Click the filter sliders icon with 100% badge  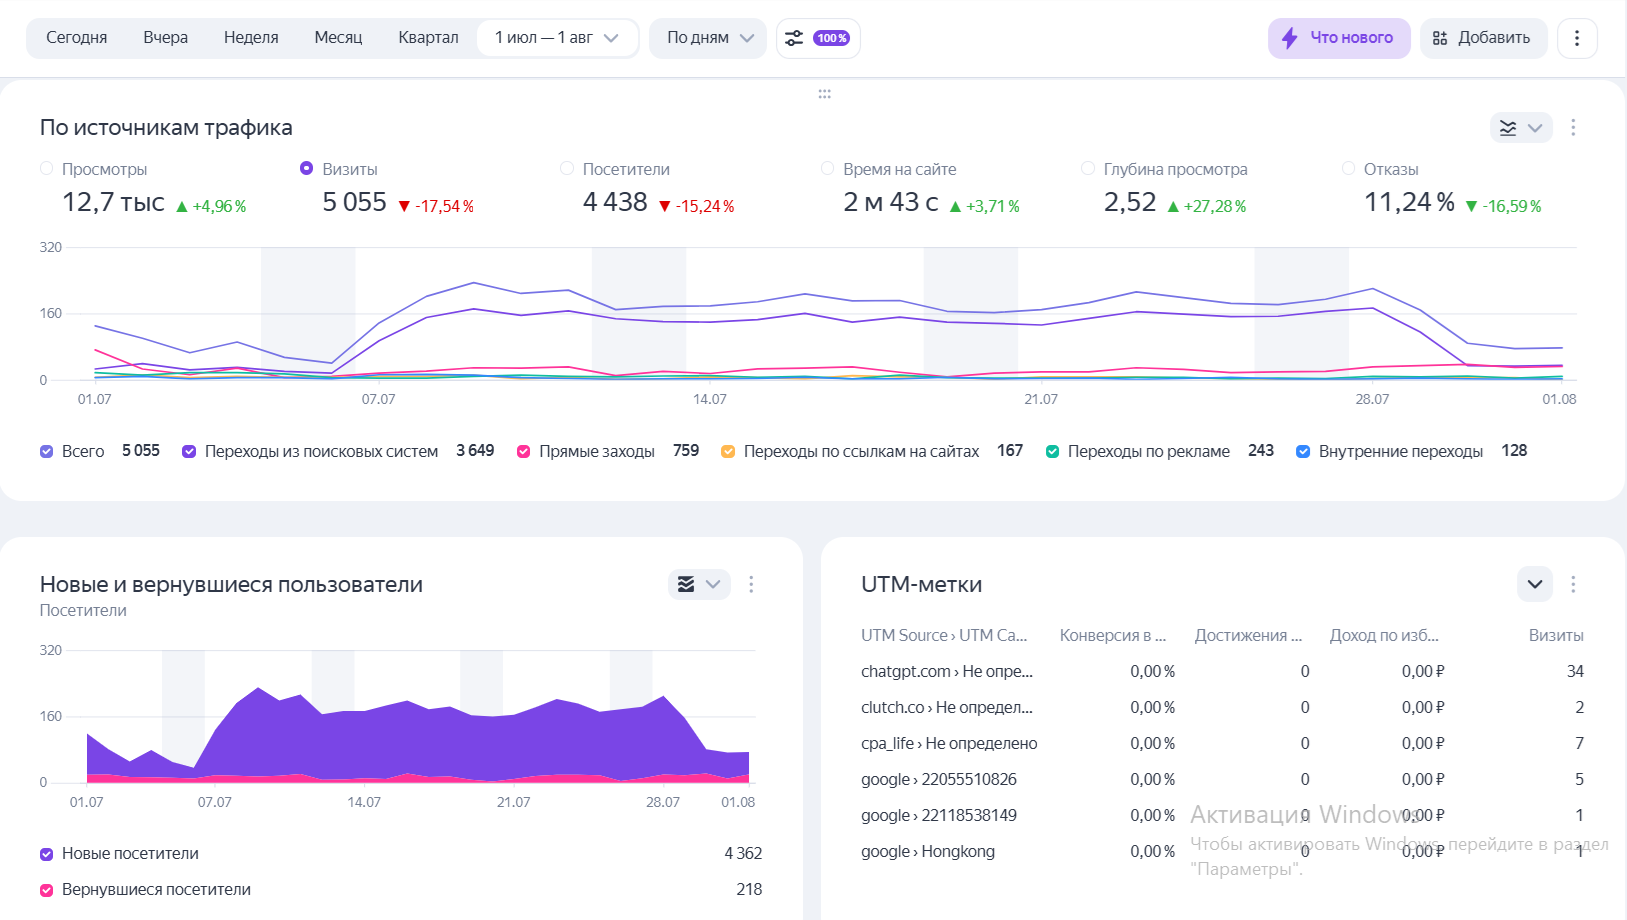point(817,38)
